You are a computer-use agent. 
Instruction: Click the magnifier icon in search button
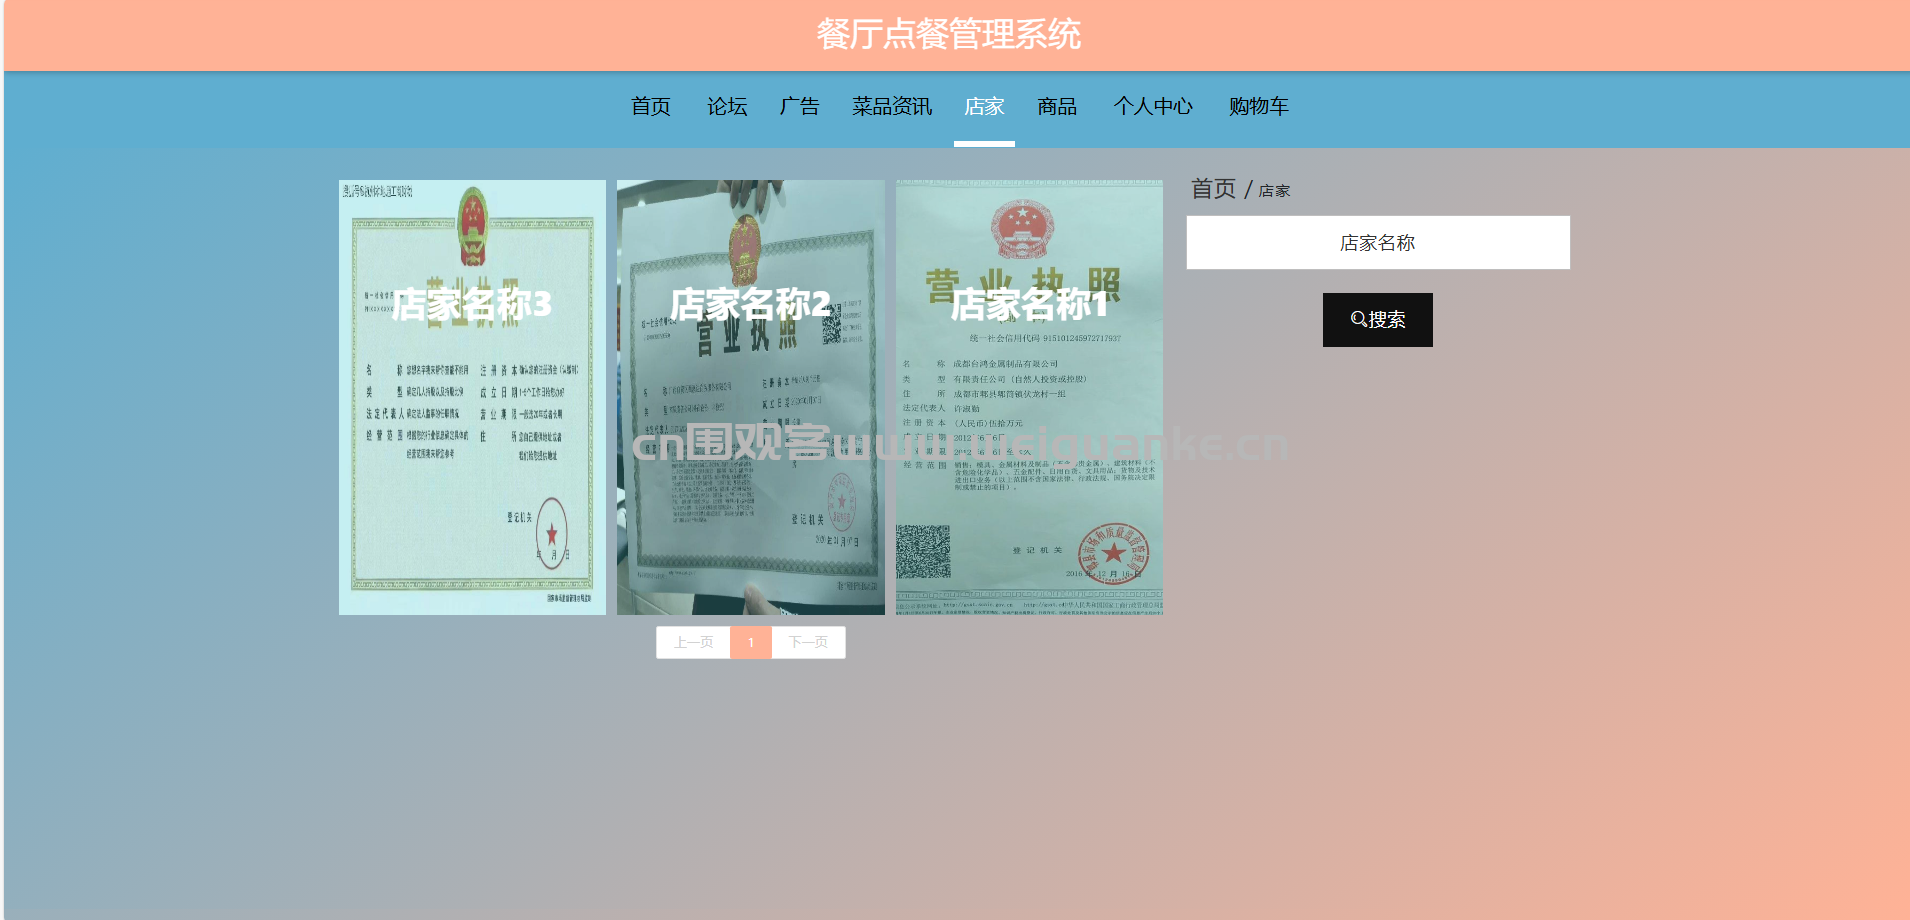coord(1358,320)
